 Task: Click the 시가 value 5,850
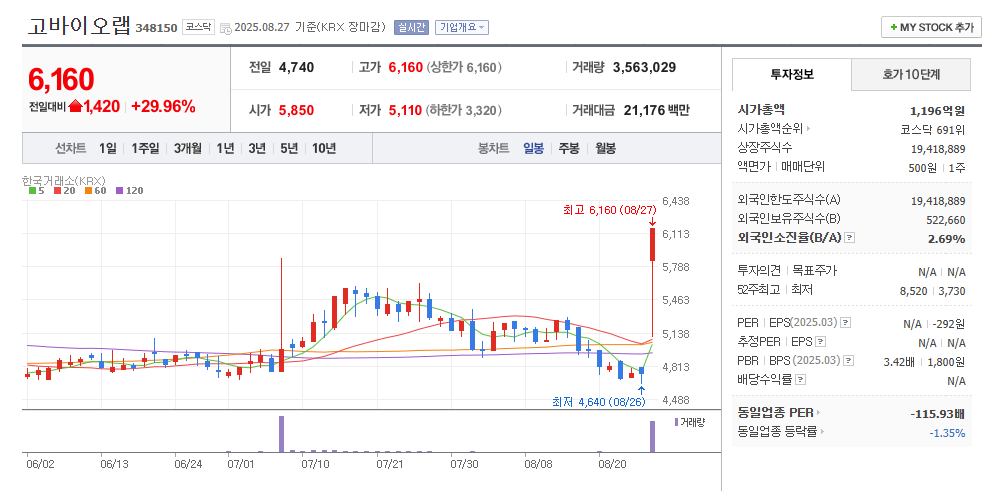point(296,110)
